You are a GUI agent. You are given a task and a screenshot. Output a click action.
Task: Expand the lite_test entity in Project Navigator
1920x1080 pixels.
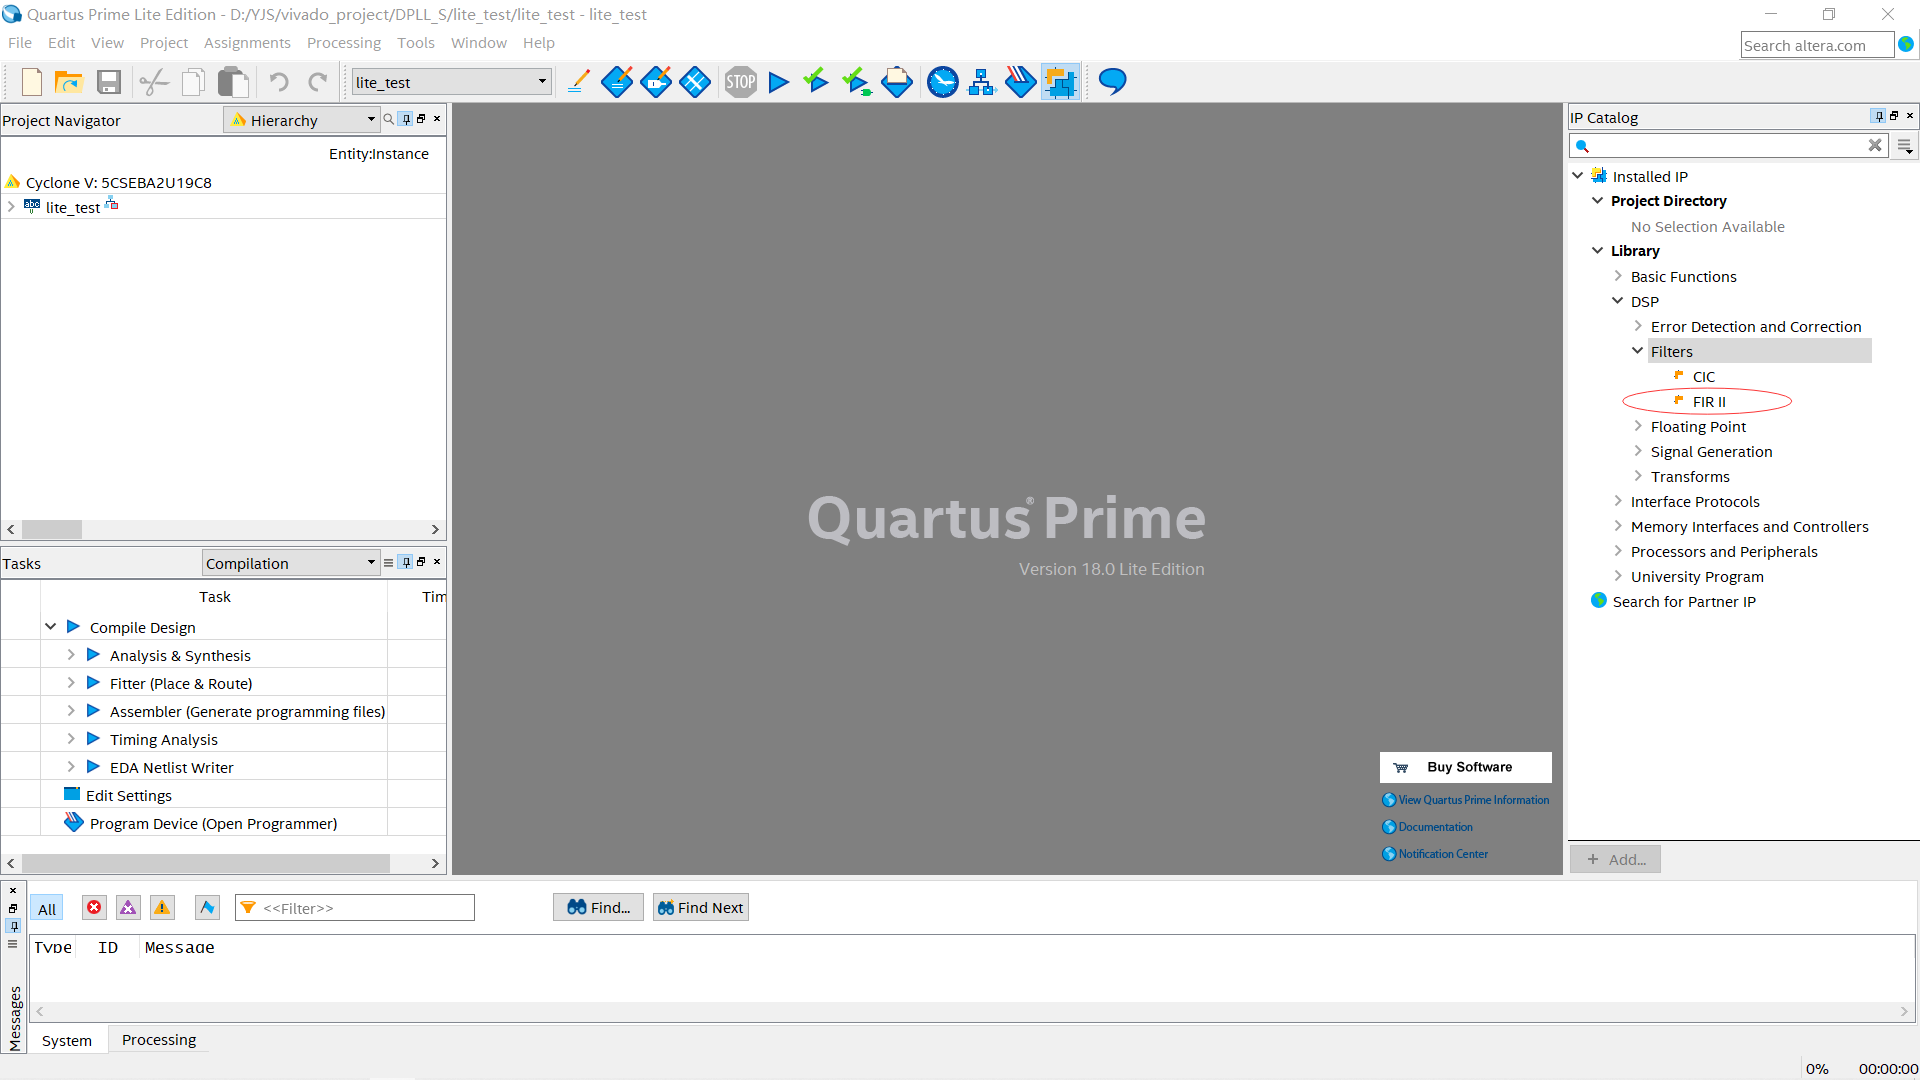[10, 207]
